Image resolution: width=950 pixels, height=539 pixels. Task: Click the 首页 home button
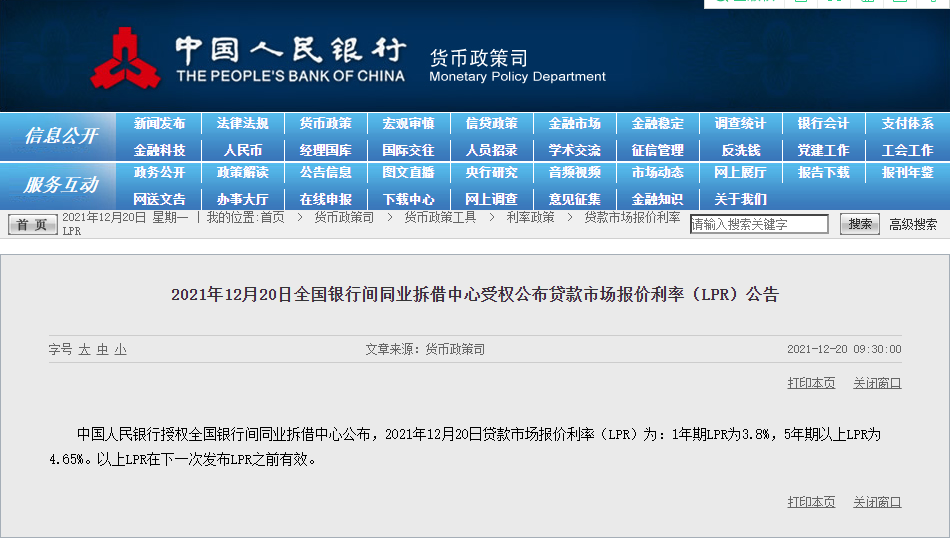coord(32,225)
